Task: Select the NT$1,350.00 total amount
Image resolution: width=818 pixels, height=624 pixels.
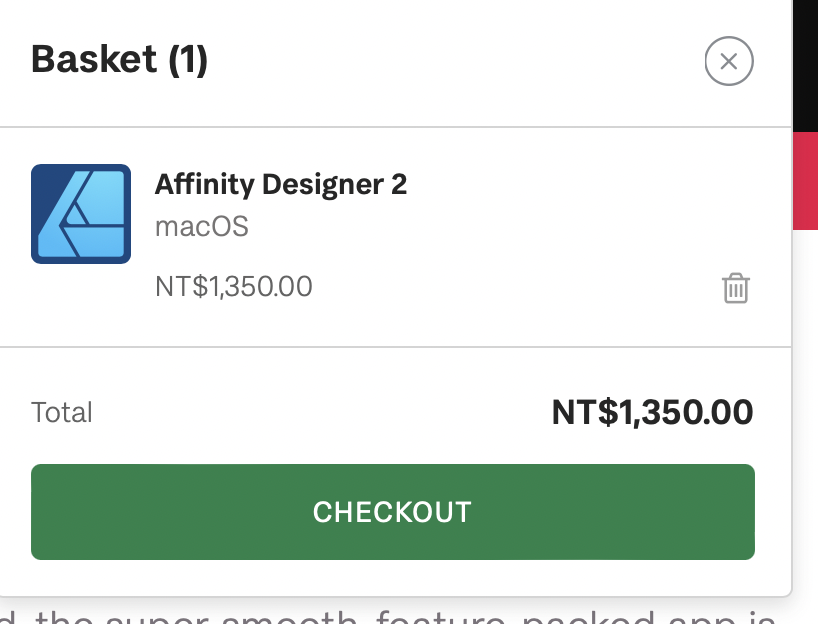Action: tap(652, 412)
